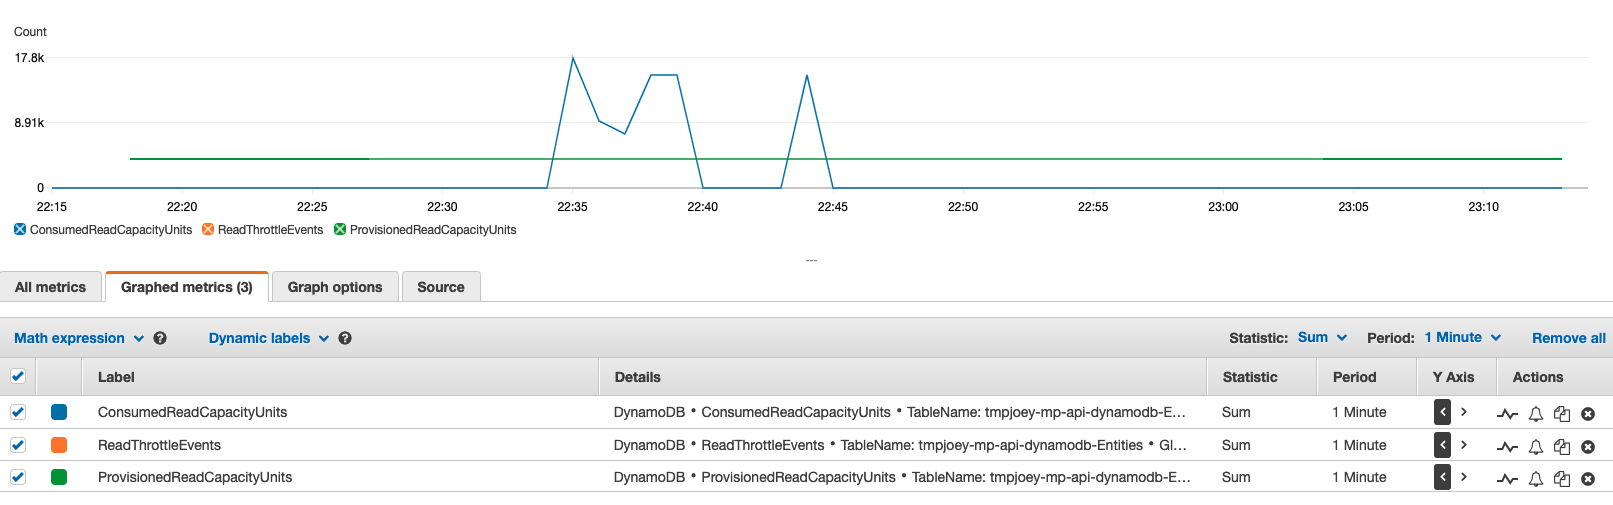
Task: Set ReadThrottleEvents to right Y axis
Action: [1464, 445]
